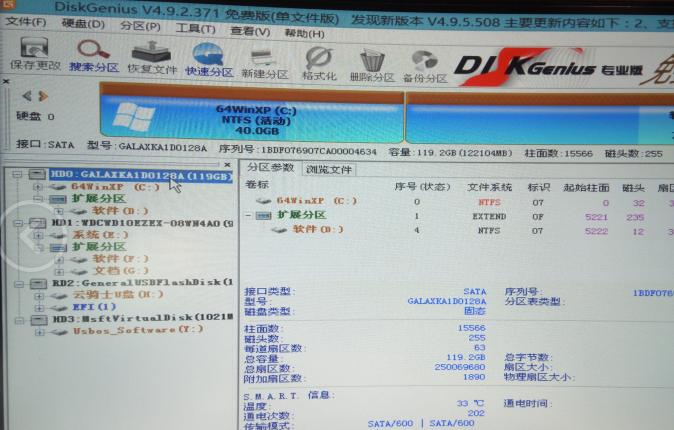Click the SATA/600 transfer mode value
The image size is (674, 430).
(x=421, y=423)
